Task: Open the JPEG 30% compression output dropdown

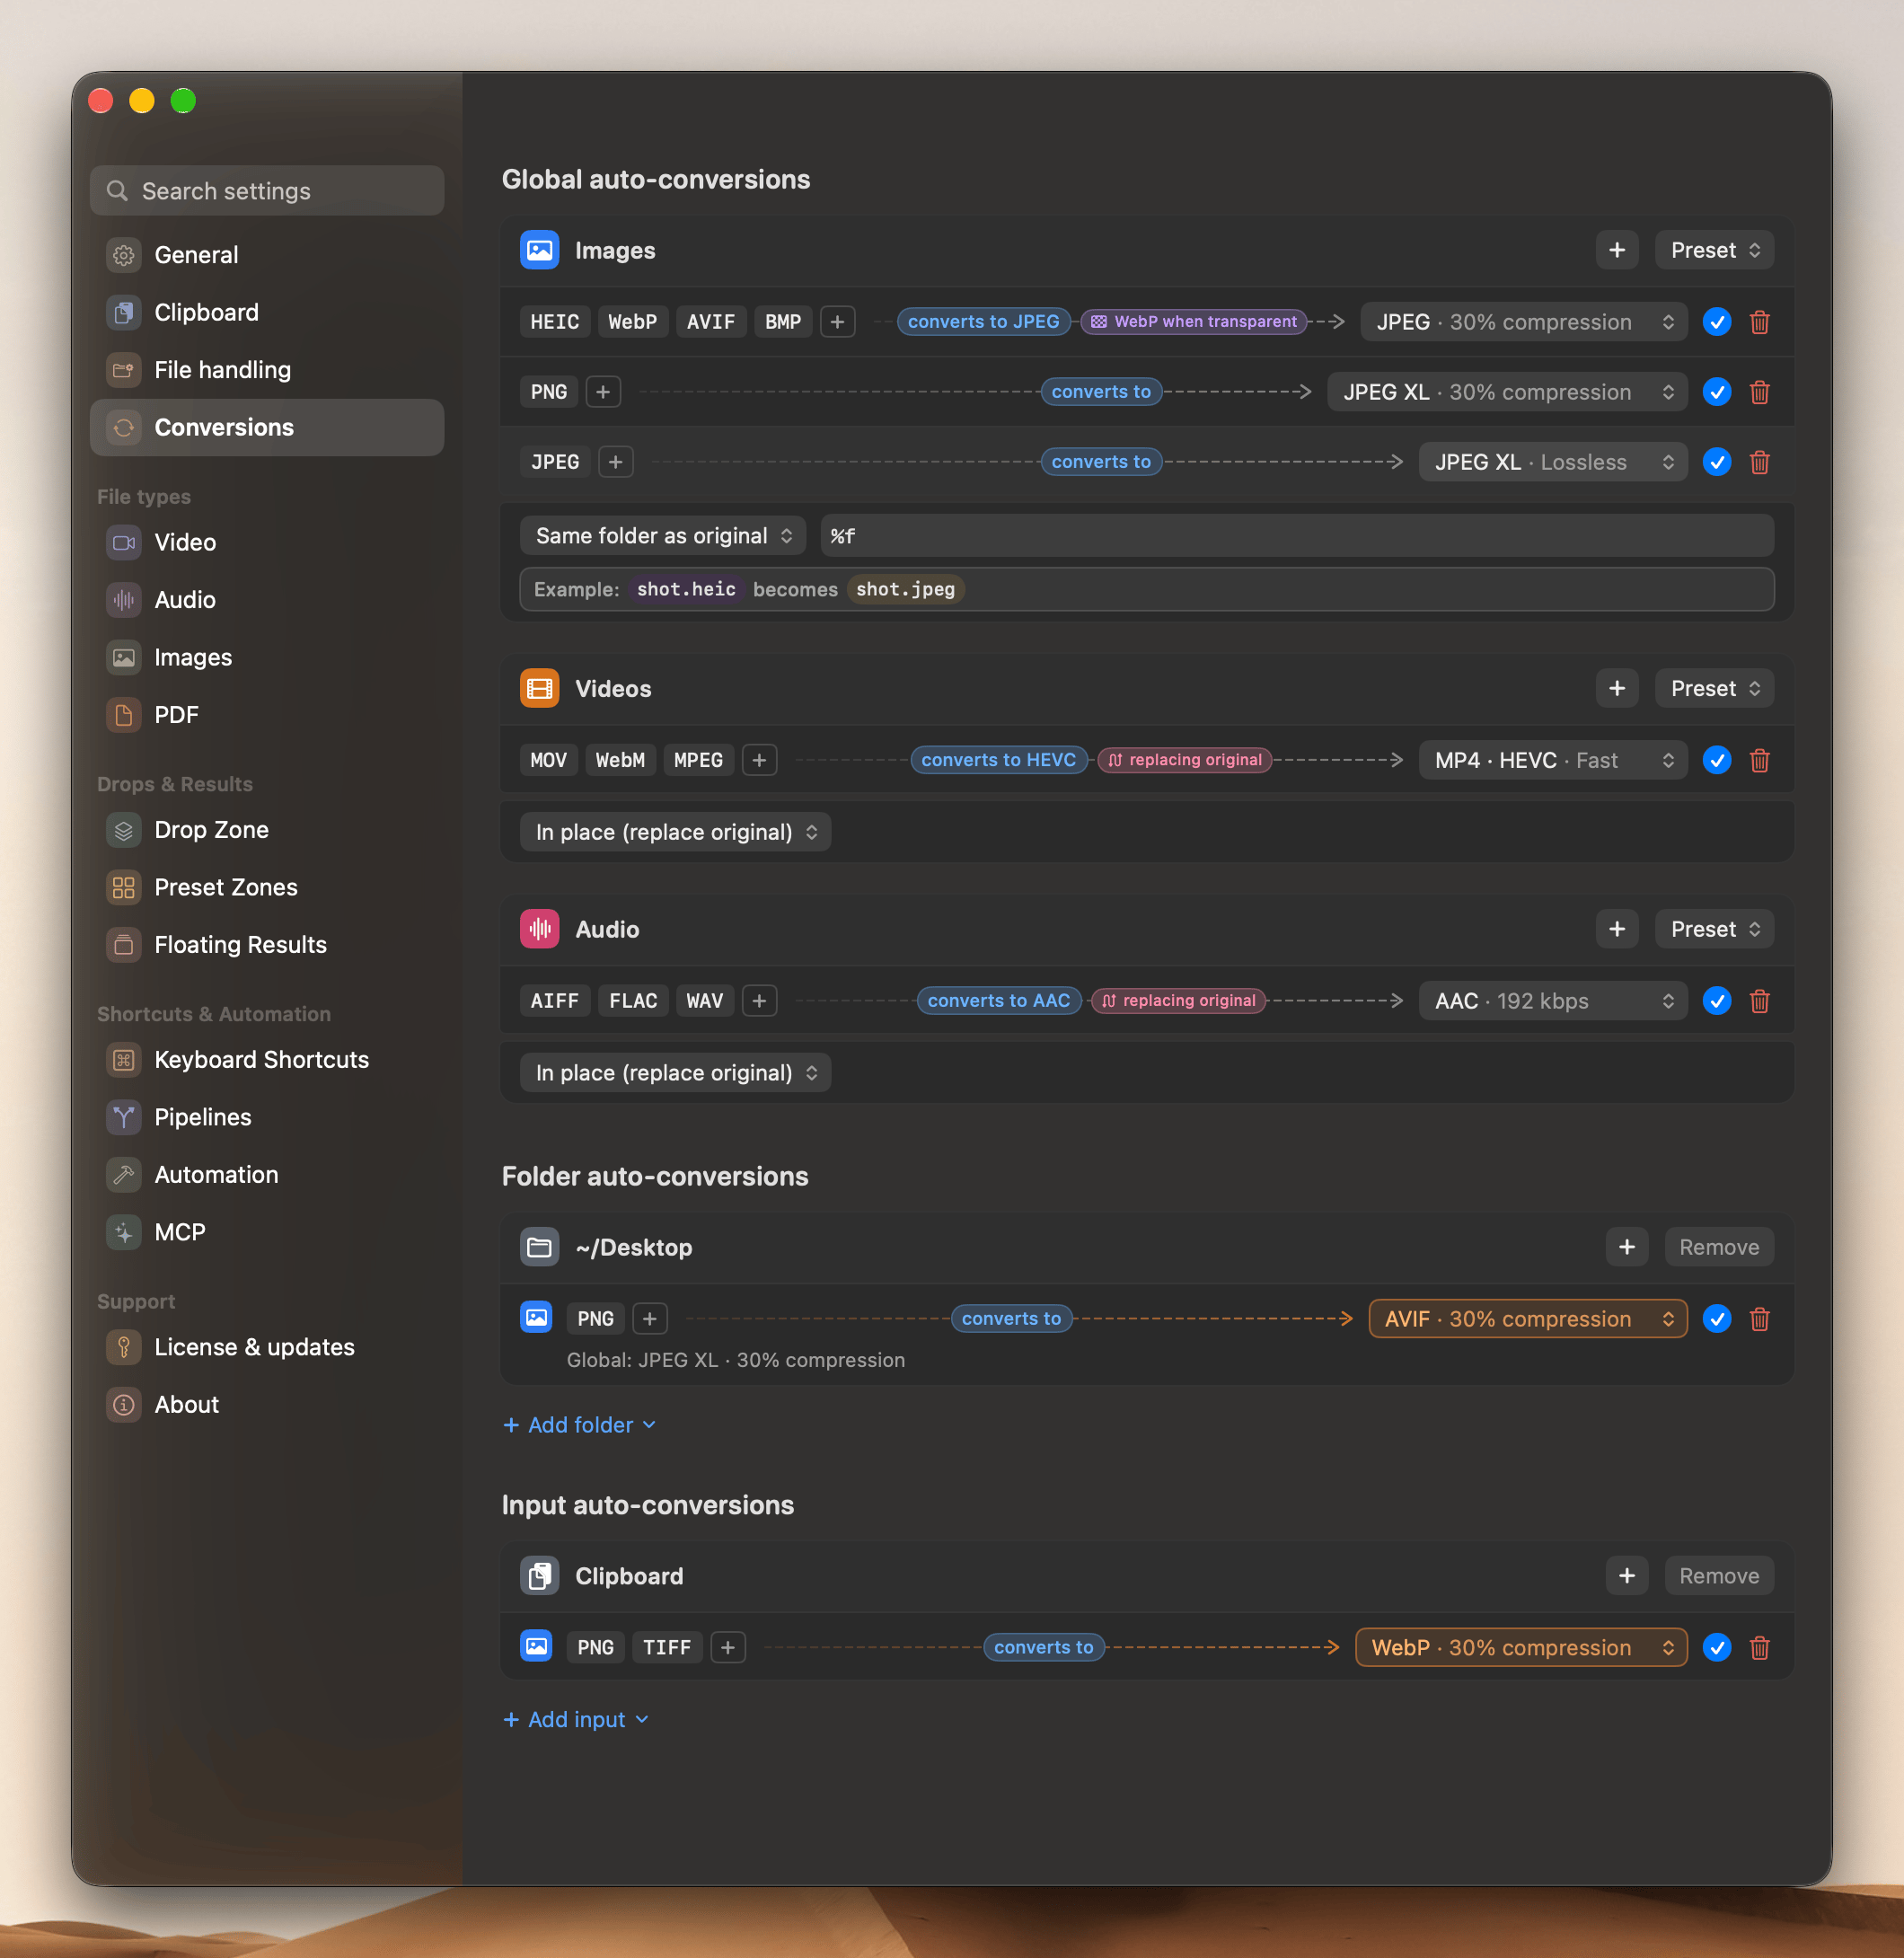Action: [x=1523, y=322]
